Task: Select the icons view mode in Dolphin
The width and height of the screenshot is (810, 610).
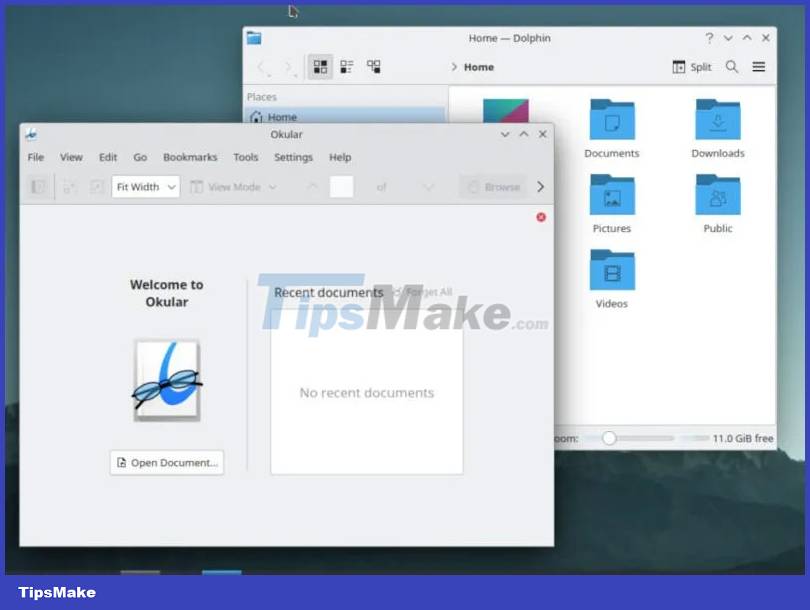Action: [x=319, y=66]
